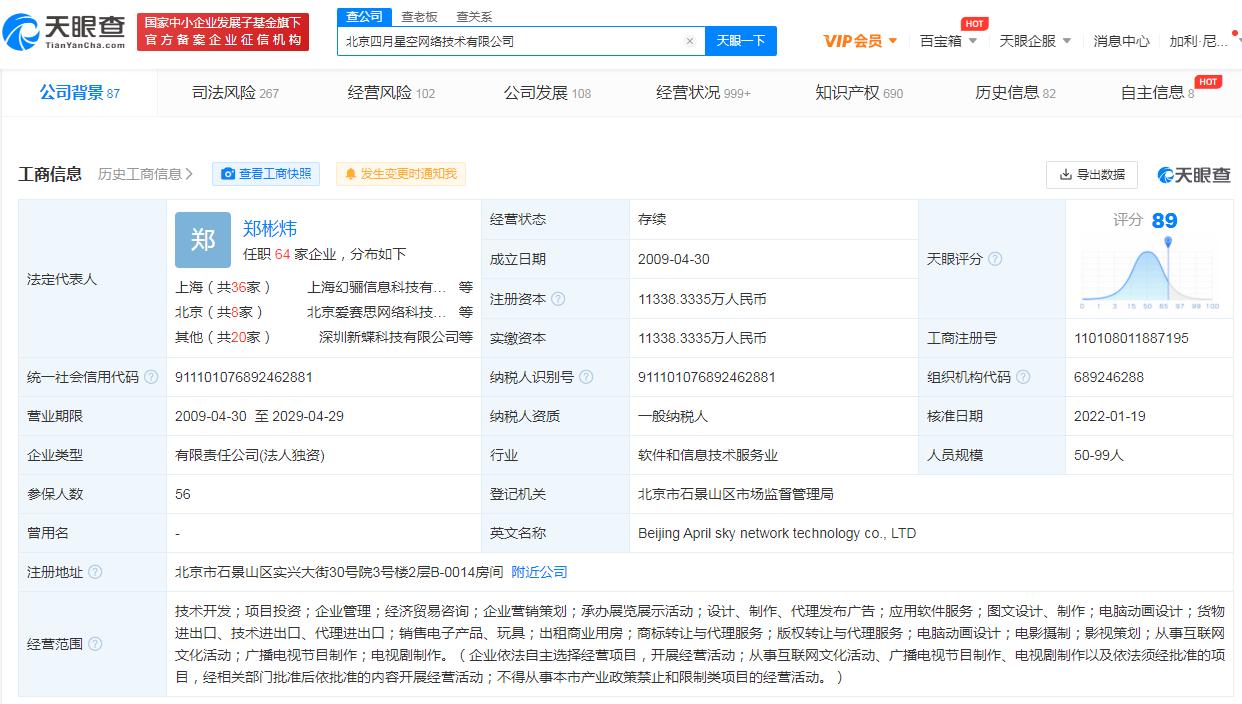Clear the search box text
This screenshot has height=704, width=1242.
pos(689,41)
